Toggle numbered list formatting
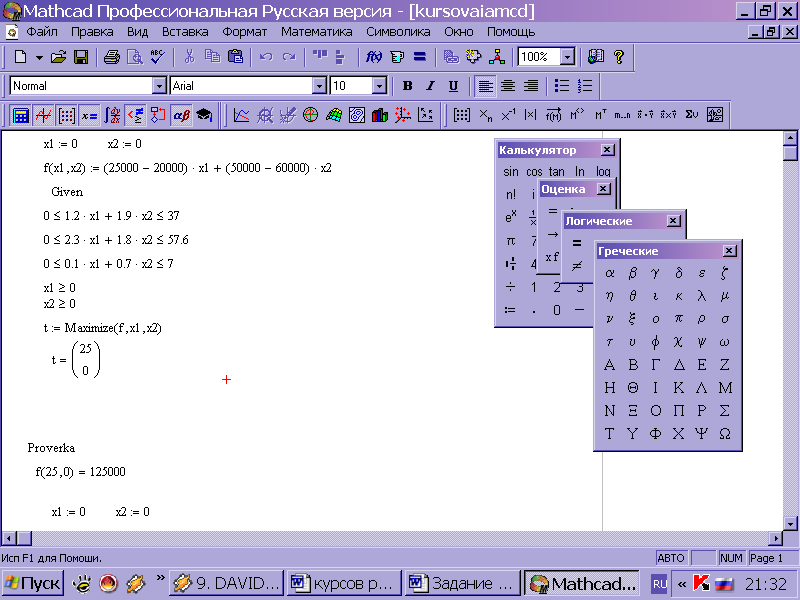Viewport: 800px width, 600px height. point(585,86)
